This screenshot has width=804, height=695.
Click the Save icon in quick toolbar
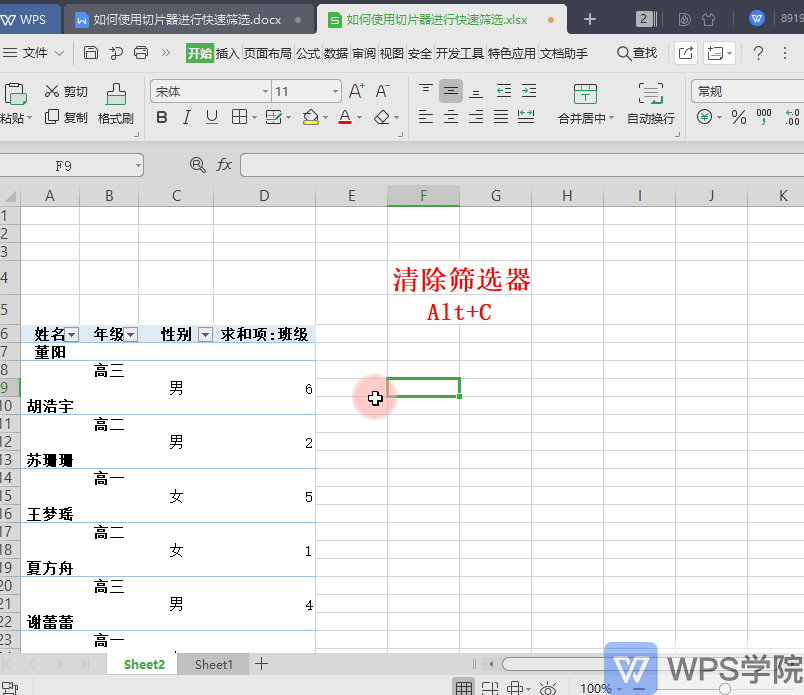(91, 52)
